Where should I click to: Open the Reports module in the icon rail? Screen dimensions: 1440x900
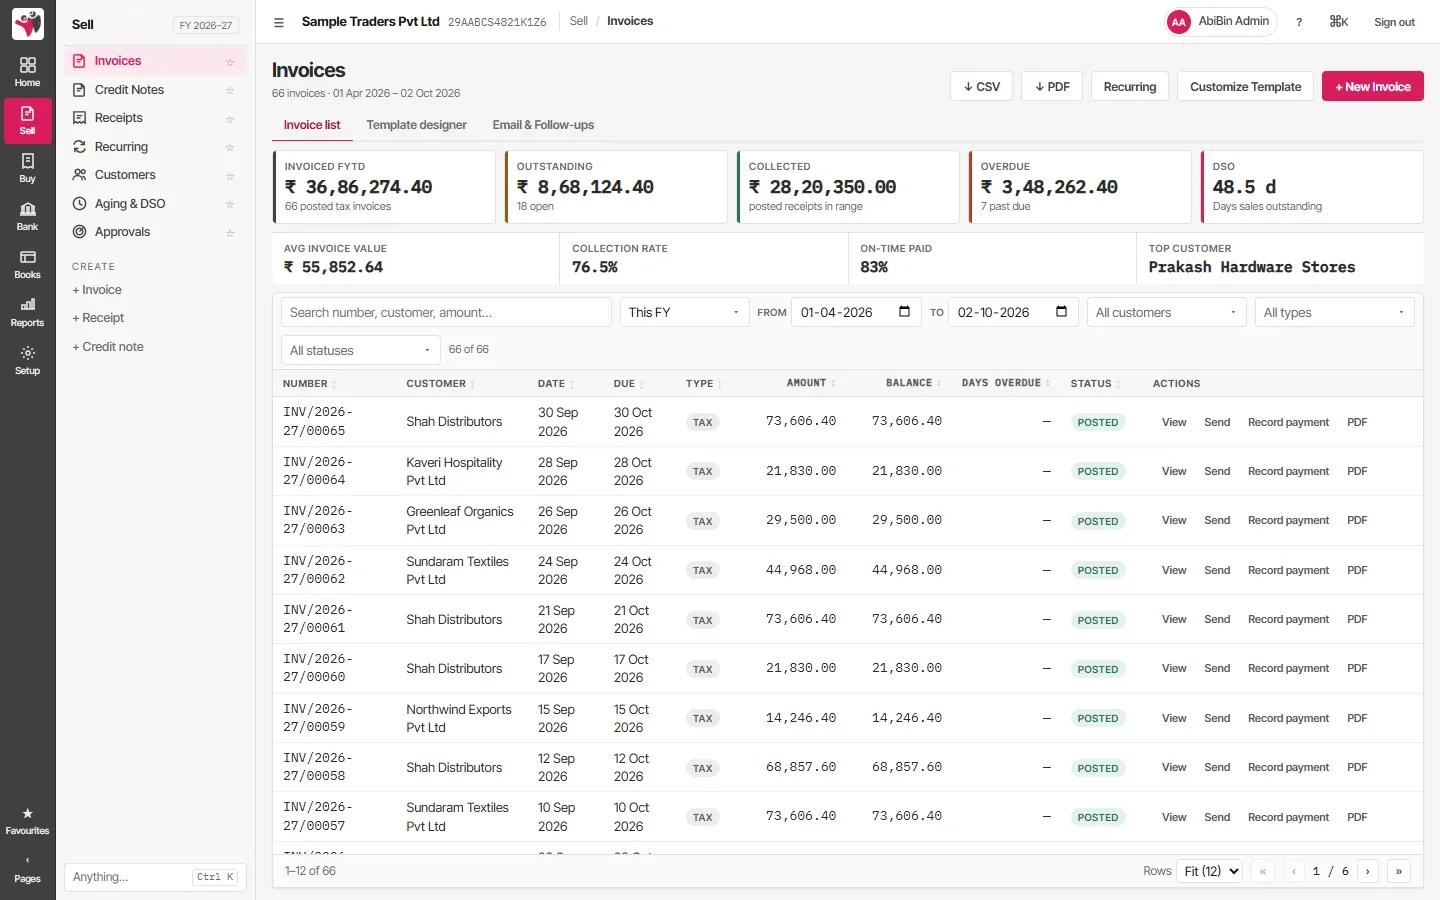27,312
